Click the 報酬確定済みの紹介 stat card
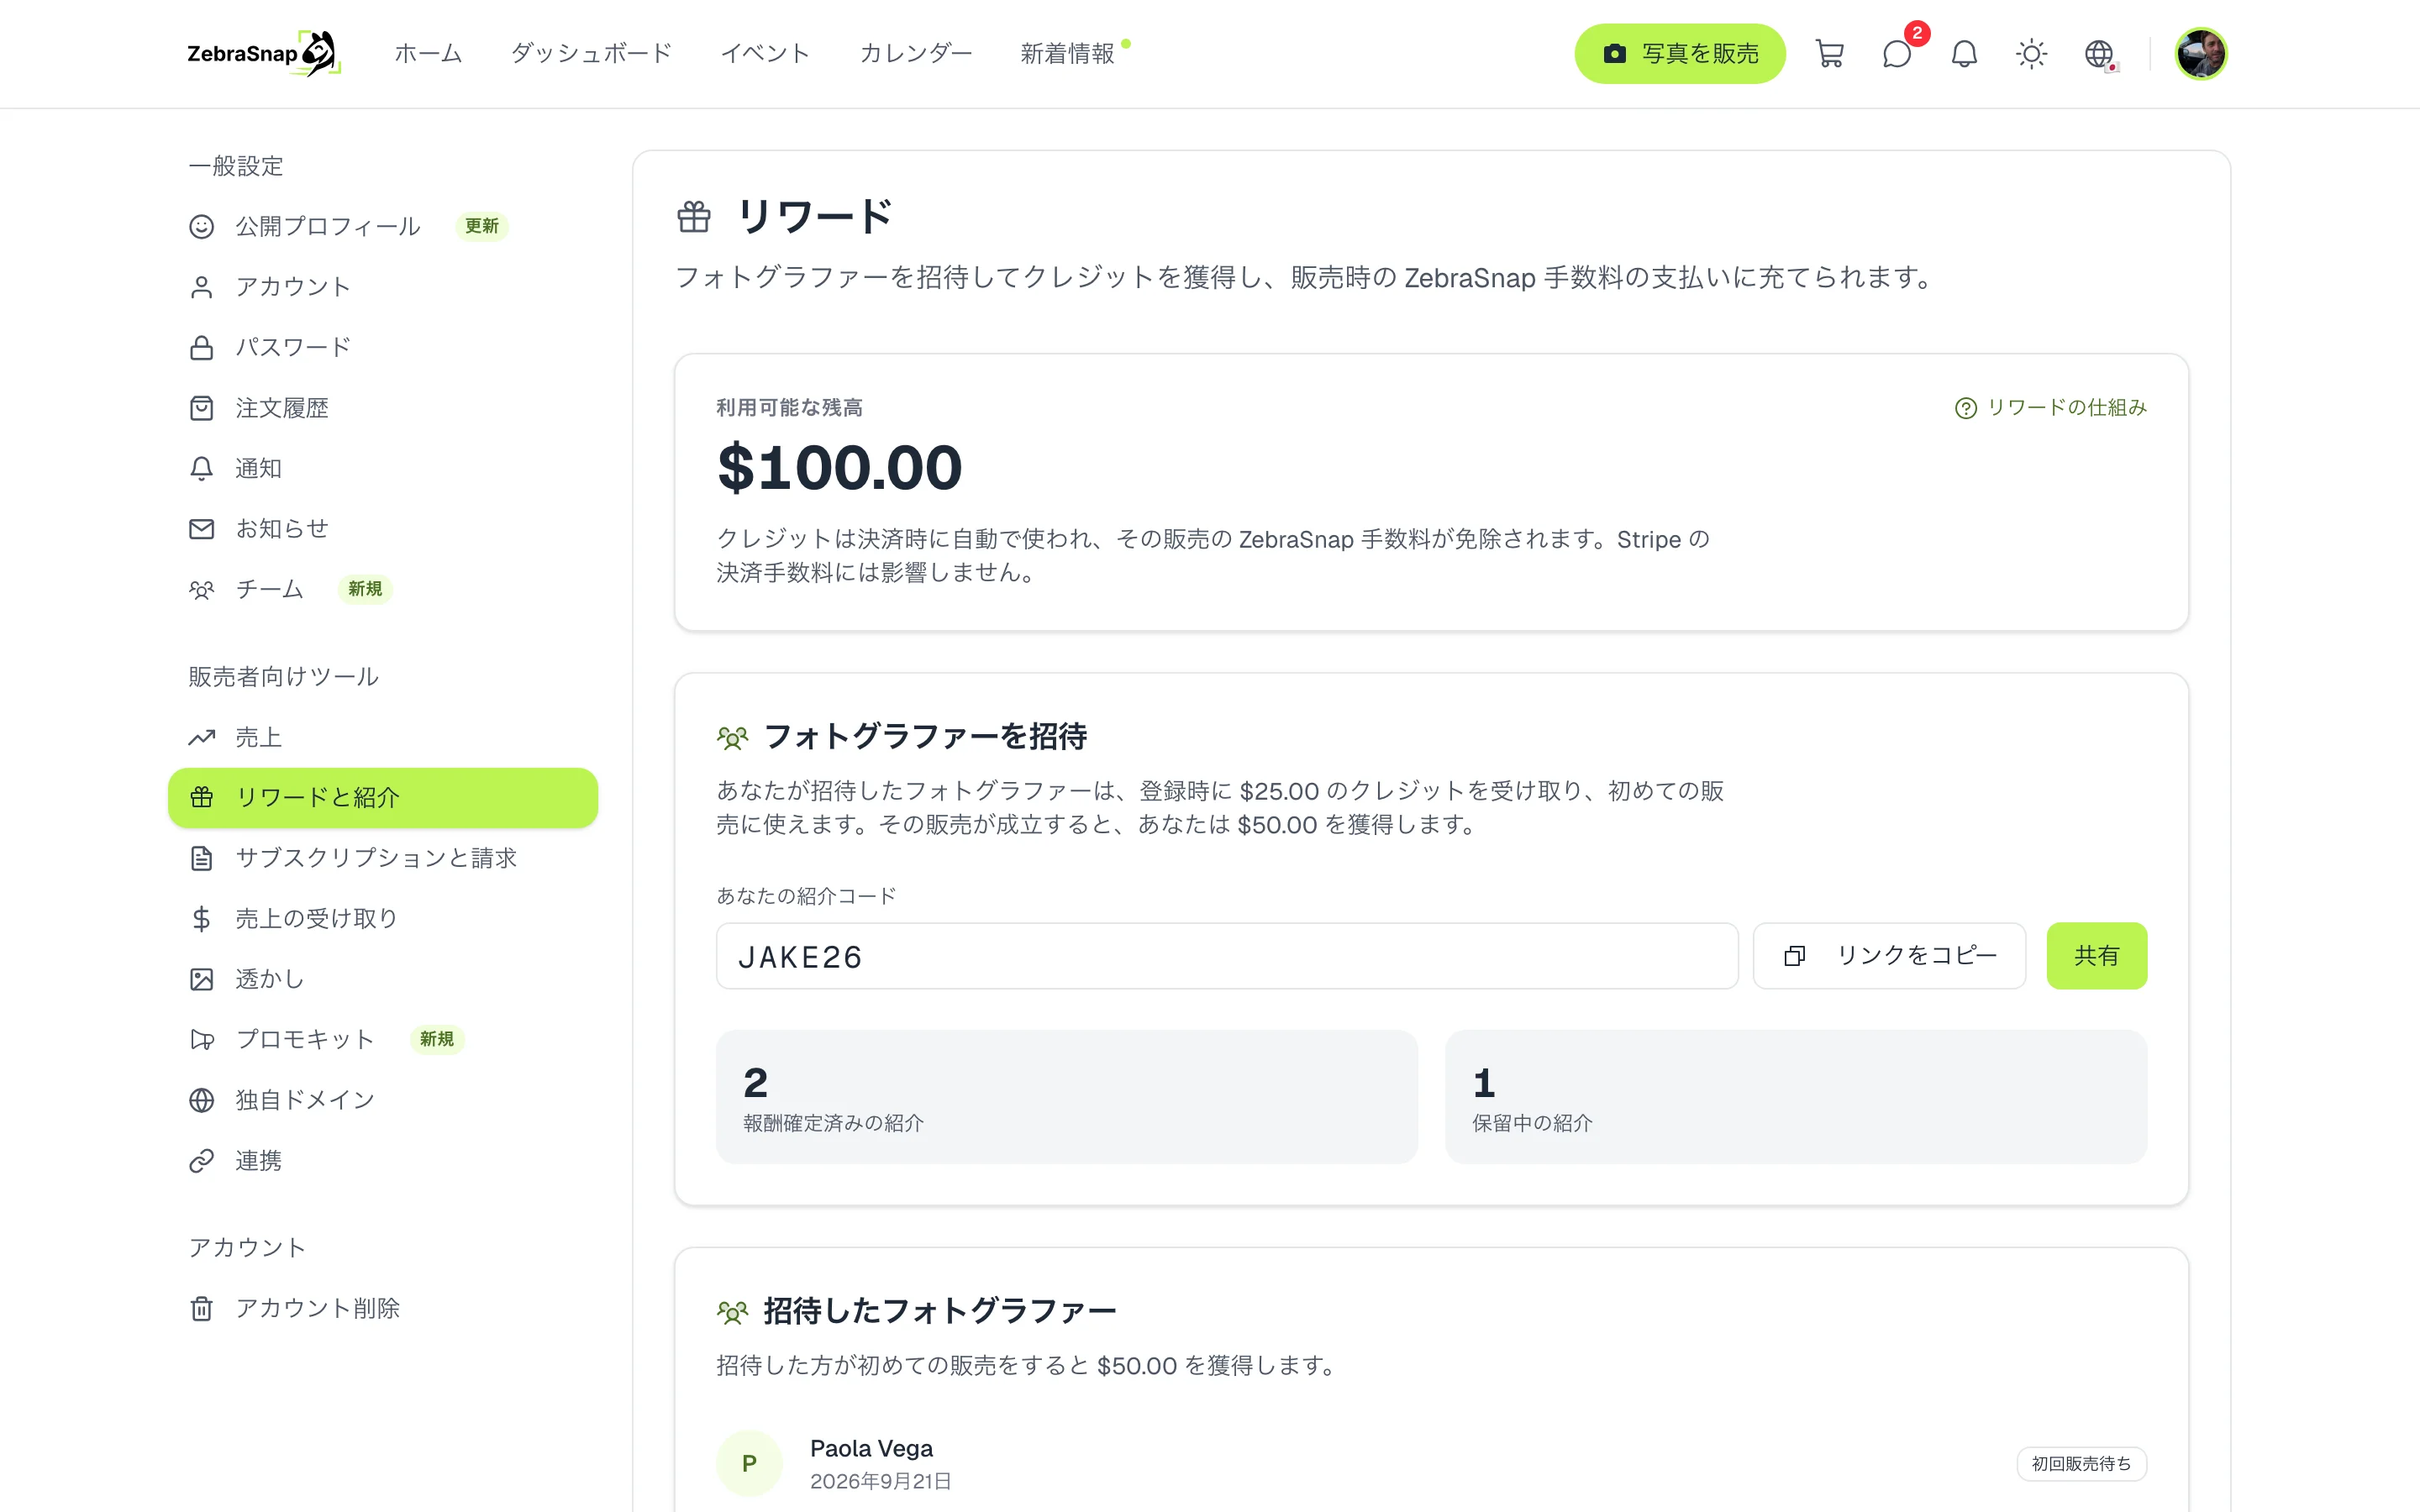Viewport: 2420px width, 1512px height. pos(1066,1097)
